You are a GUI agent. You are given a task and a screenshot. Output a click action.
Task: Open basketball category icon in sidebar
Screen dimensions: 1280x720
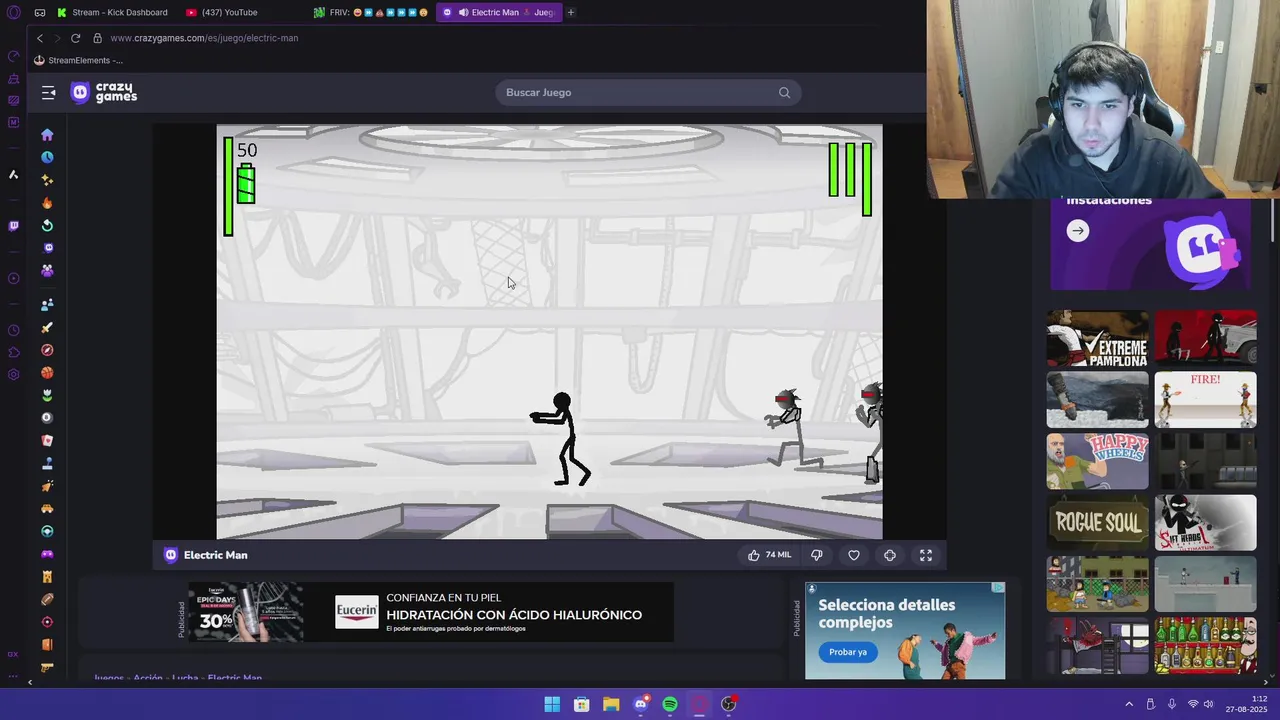tap(47, 373)
